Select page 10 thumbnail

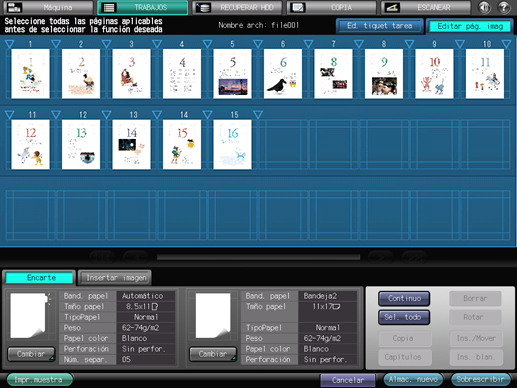pyautogui.click(x=485, y=74)
